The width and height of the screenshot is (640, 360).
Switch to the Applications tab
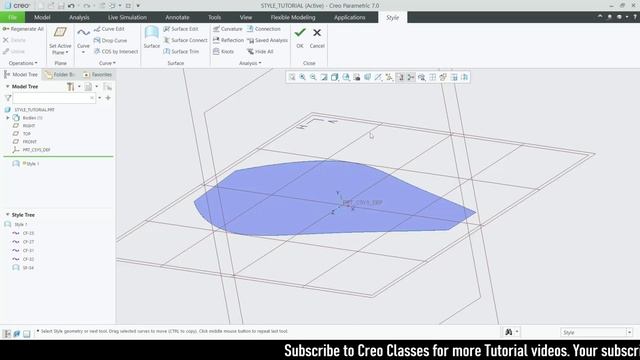click(350, 17)
